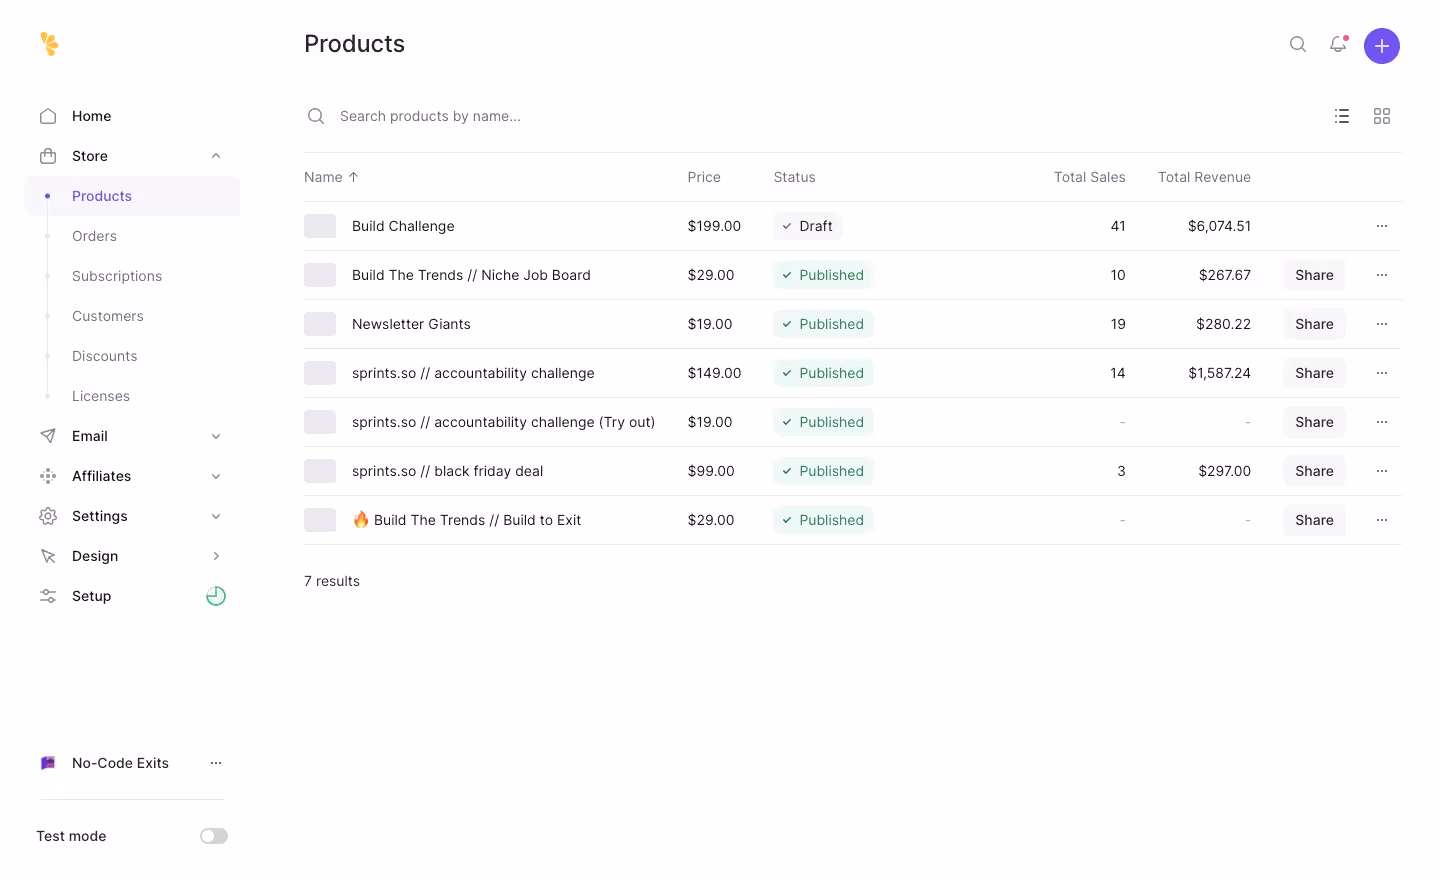
Task: Toggle Test mode switch
Action: point(214,836)
